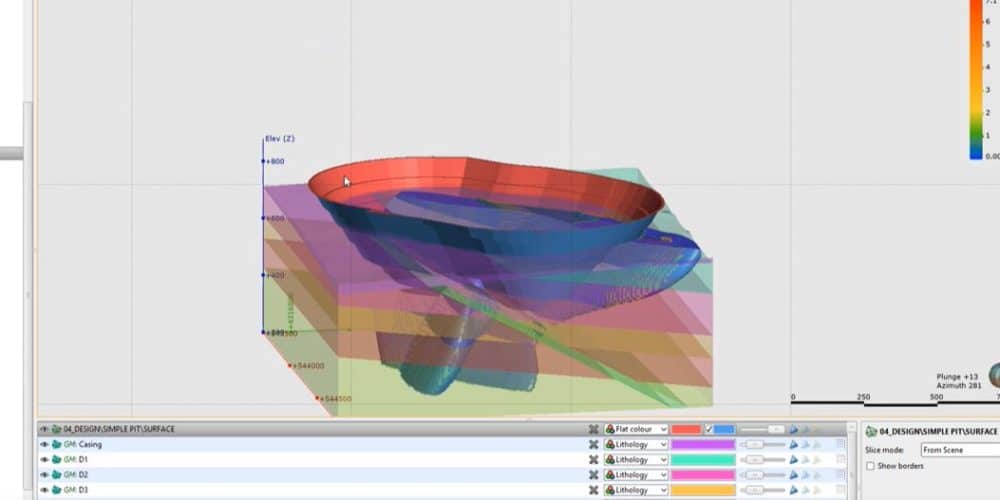Hide the GM: D3 layer
Image resolution: width=1000 pixels, height=500 pixels.
tap(44, 490)
